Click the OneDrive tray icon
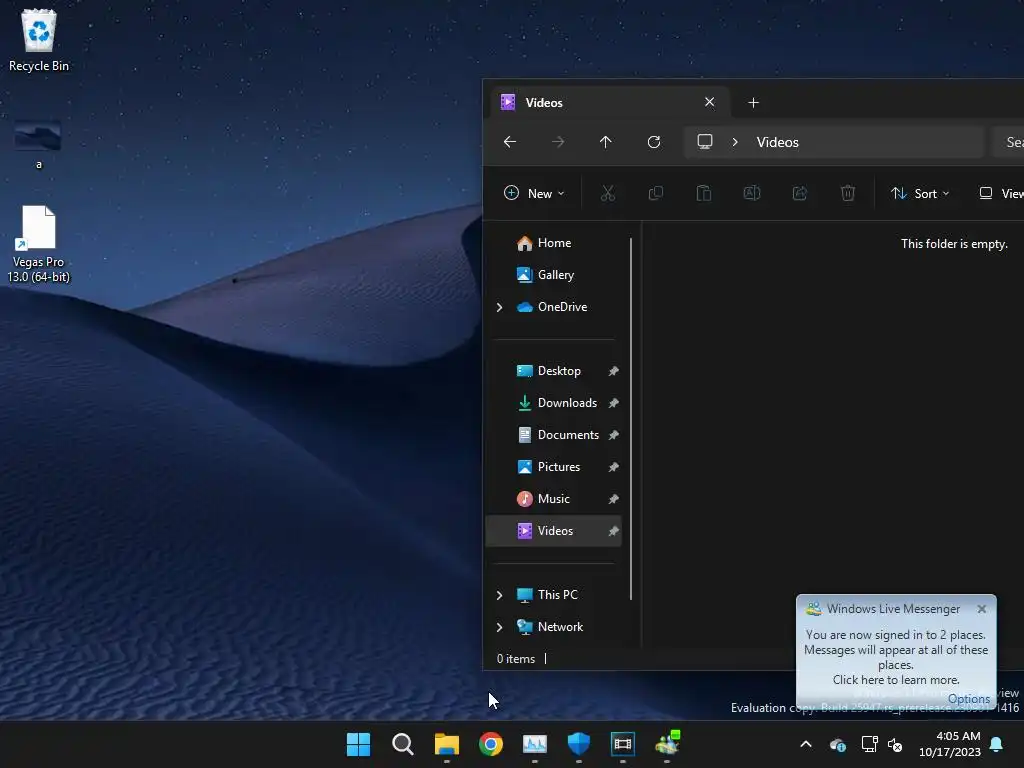1024x768 pixels. (838, 744)
